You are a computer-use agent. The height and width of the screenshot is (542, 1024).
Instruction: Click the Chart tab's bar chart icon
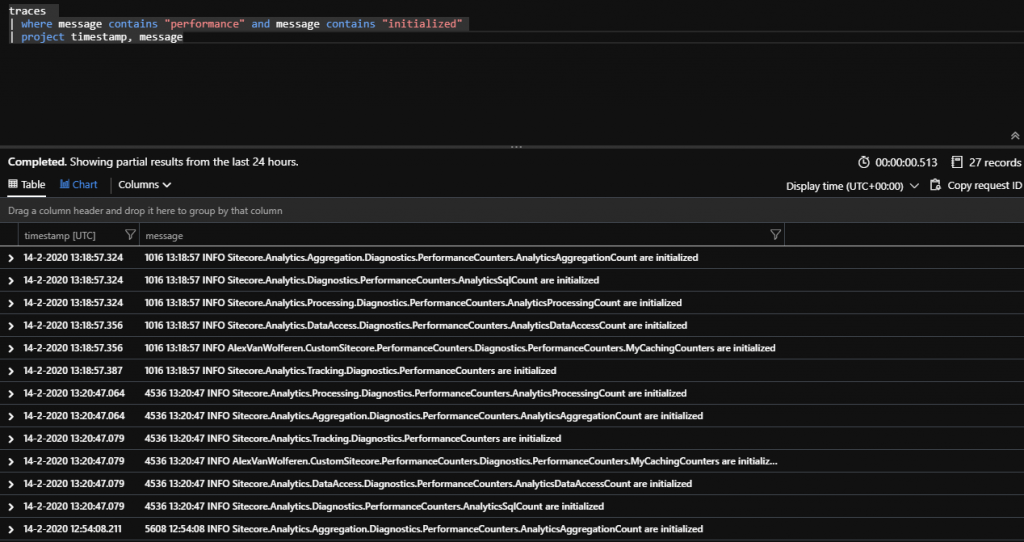point(65,185)
